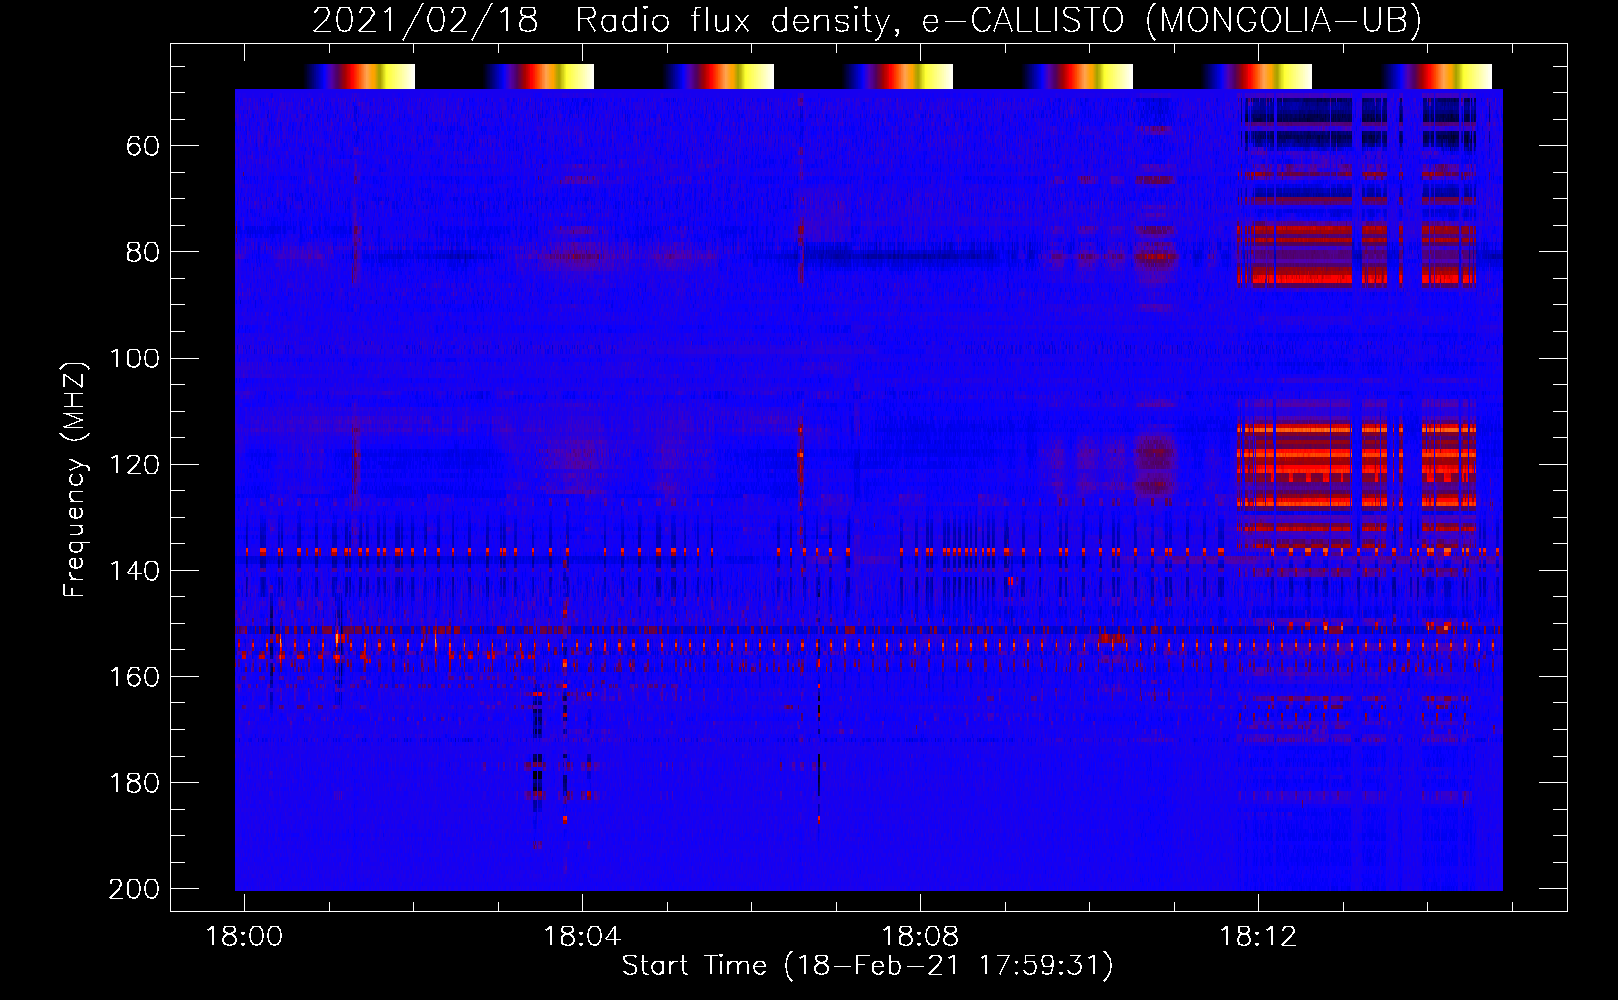Viewport: 1618px width, 1000px height.
Task: Click the color bar right of 18:12
Action: coord(1258,77)
